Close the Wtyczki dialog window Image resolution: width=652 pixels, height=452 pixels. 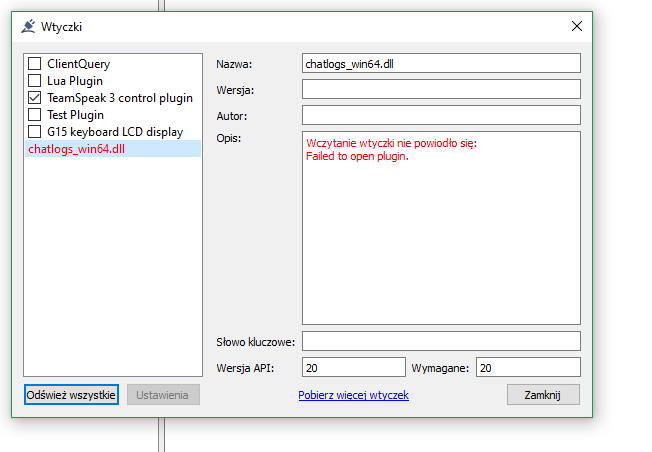pos(576,26)
